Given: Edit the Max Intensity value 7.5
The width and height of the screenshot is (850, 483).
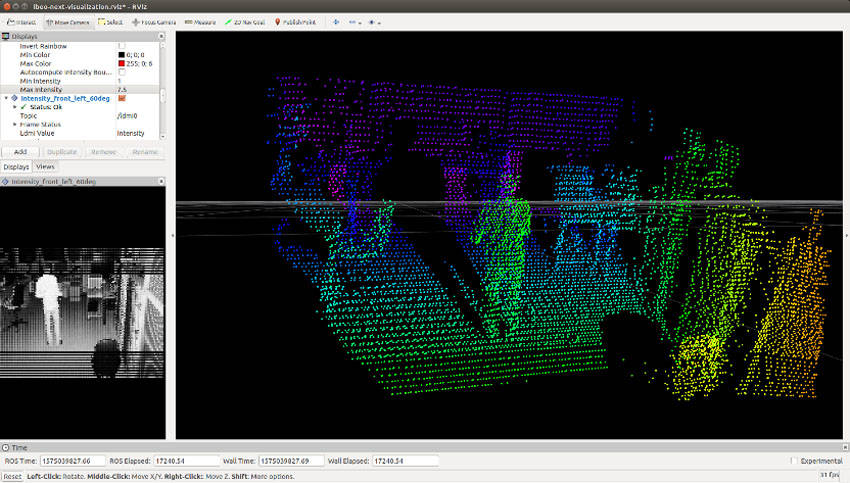Looking at the screenshot, I should click(138, 89).
